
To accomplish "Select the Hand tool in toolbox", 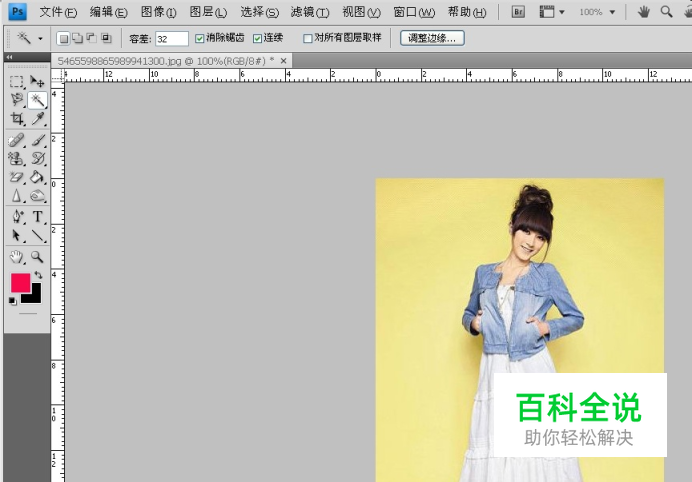I will click(x=16, y=256).
